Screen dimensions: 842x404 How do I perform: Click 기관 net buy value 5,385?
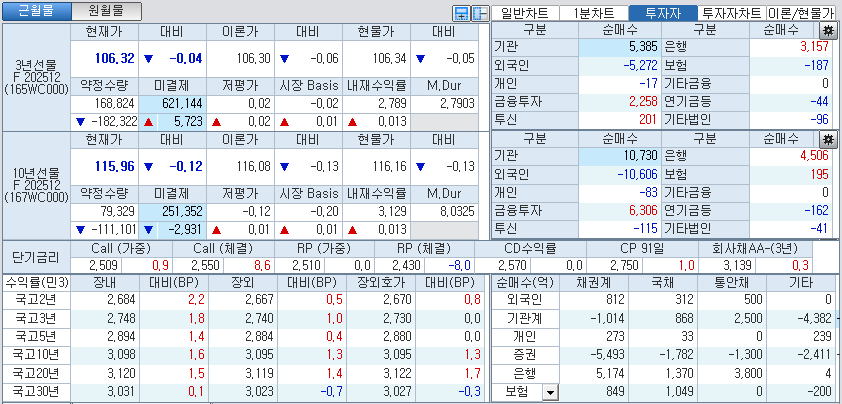[643, 47]
